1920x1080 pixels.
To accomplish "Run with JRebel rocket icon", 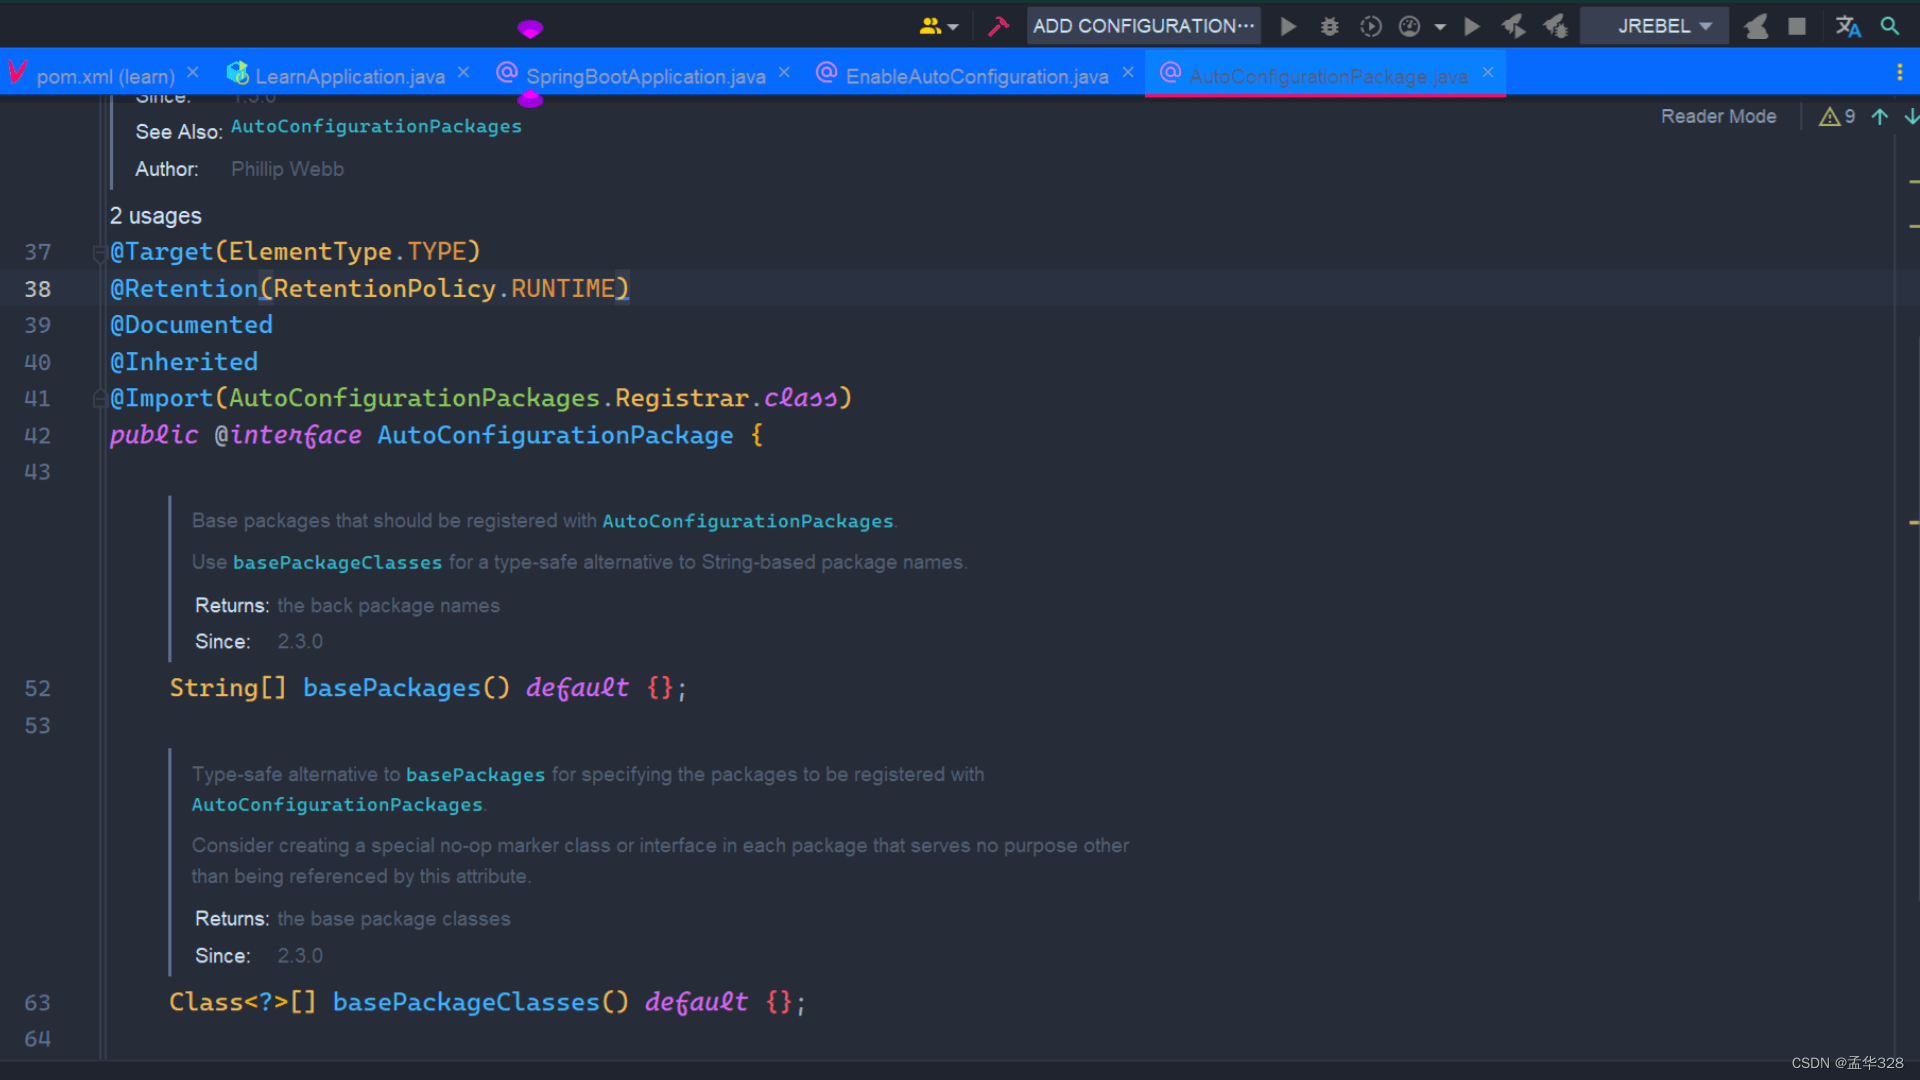I will (1513, 26).
